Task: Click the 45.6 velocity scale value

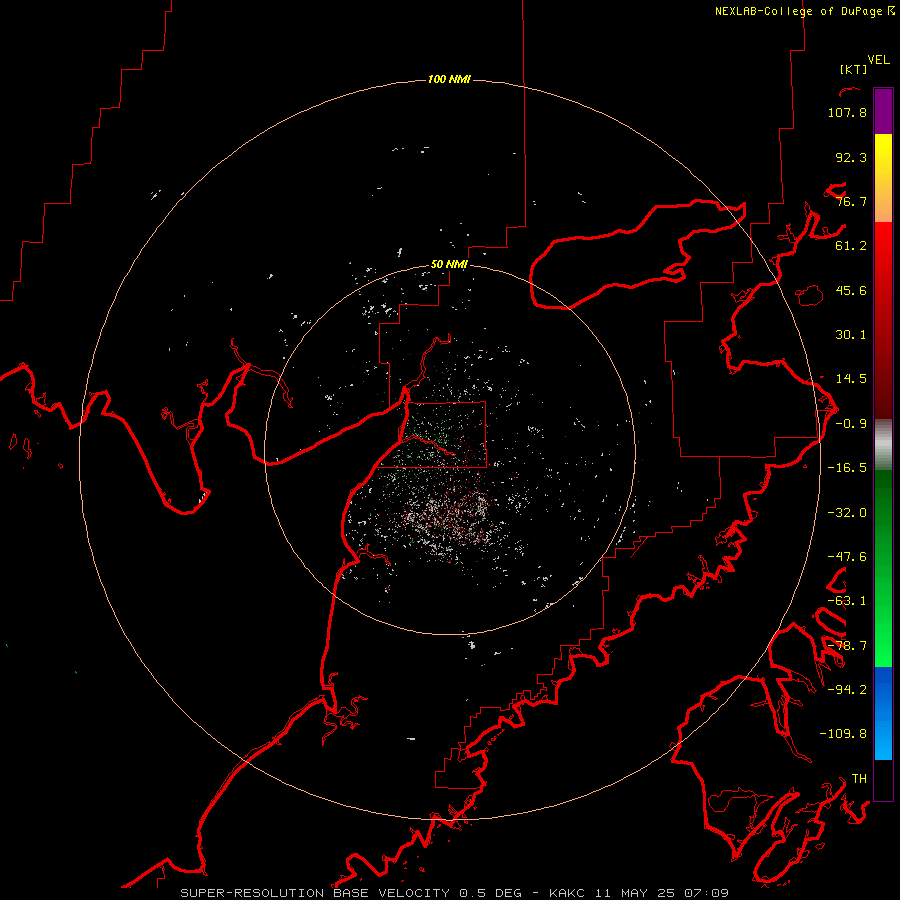Action: click(851, 290)
